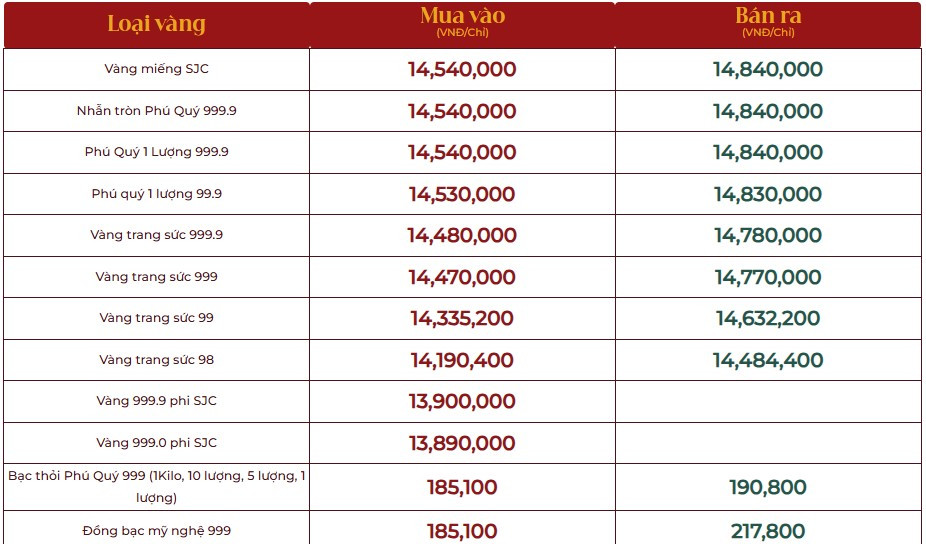Click the 14,780,000 sell price
926x544 pixels.
[768, 236]
